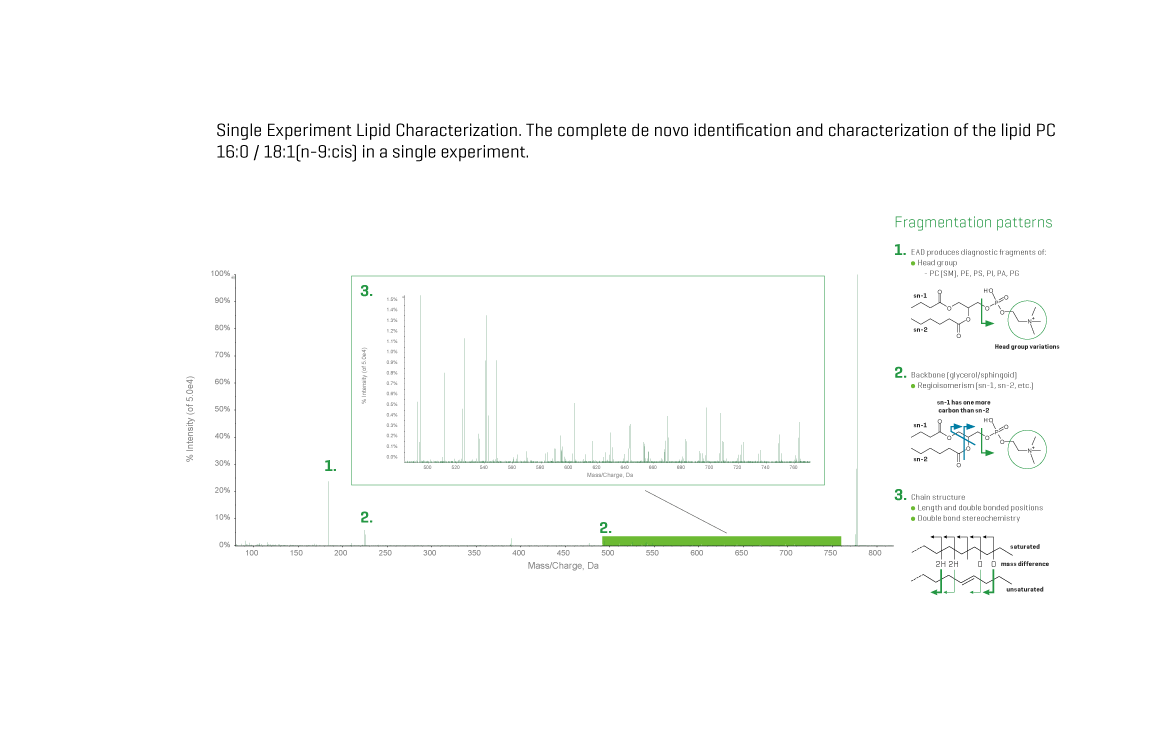Click the 'Double bond stereochemistry' bullet
The width and height of the screenshot is (1175, 750).
click(969, 518)
